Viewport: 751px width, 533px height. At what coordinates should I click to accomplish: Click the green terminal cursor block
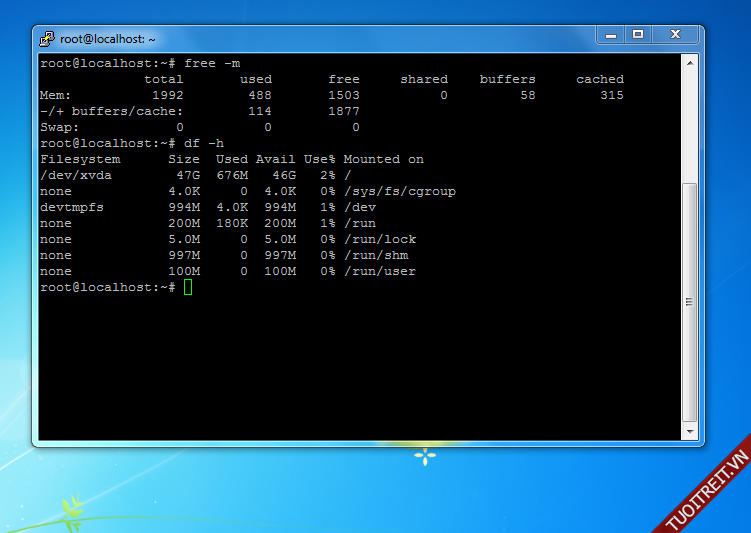tap(188, 288)
